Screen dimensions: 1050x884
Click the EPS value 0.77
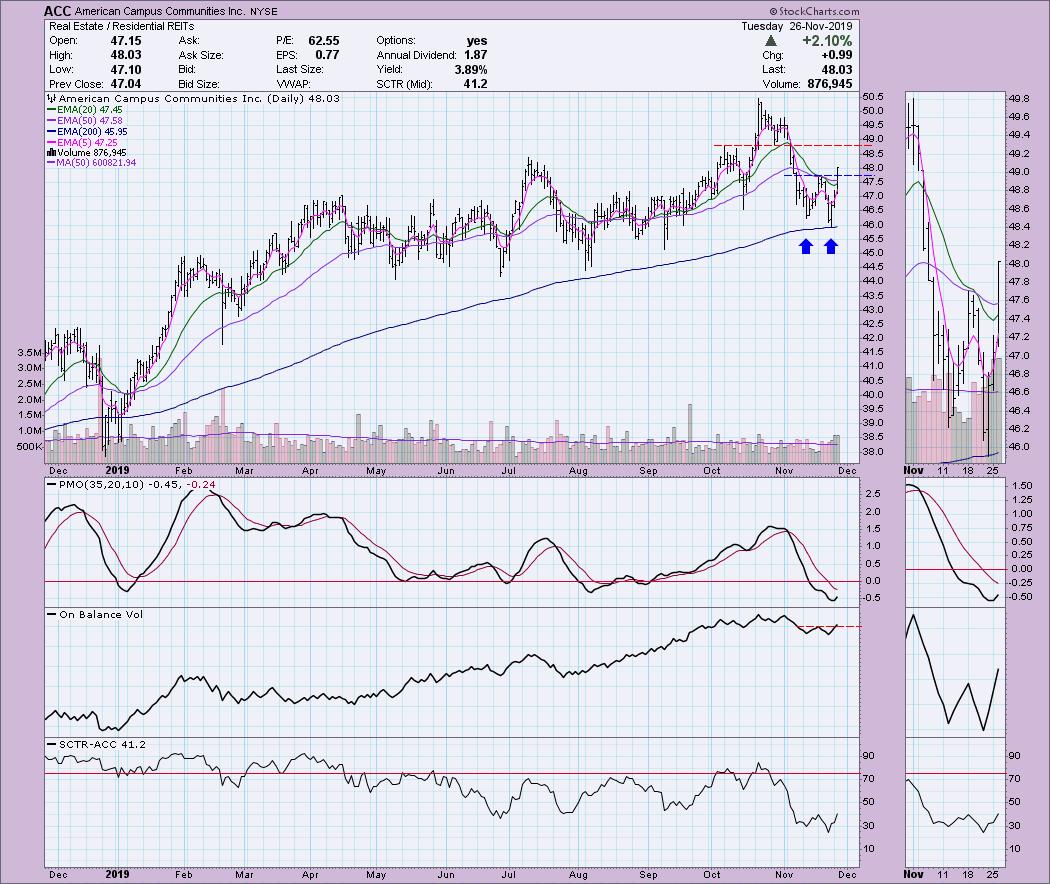[327, 55]
